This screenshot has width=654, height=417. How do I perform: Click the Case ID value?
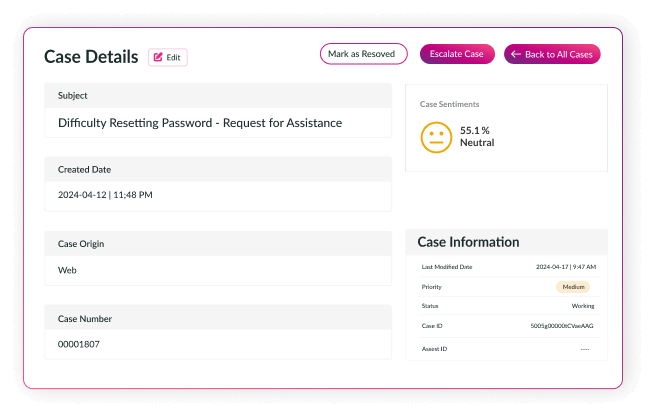coord(562,326)
